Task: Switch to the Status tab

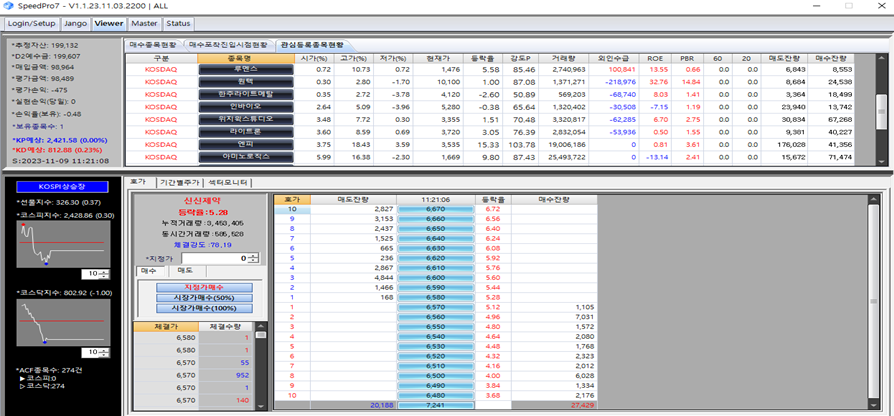Action: click(x=178, y=23)
